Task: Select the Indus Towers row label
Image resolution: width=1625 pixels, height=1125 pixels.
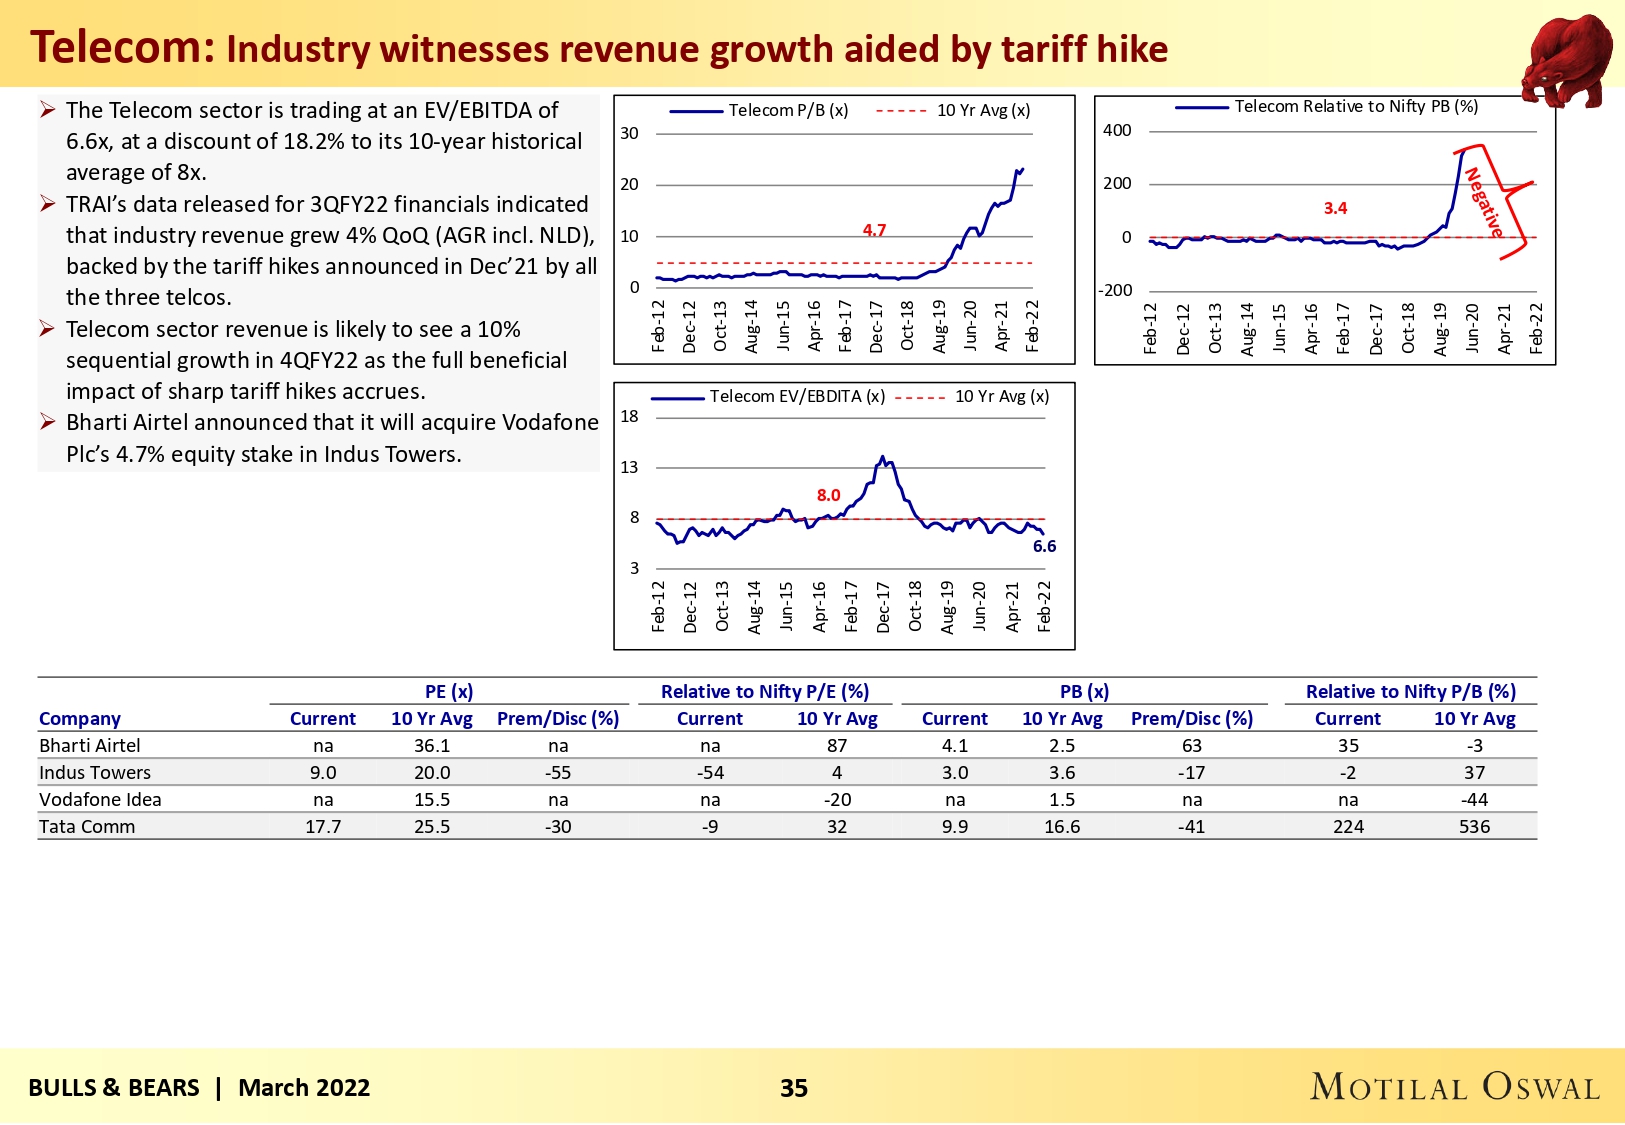Action: 95,773
